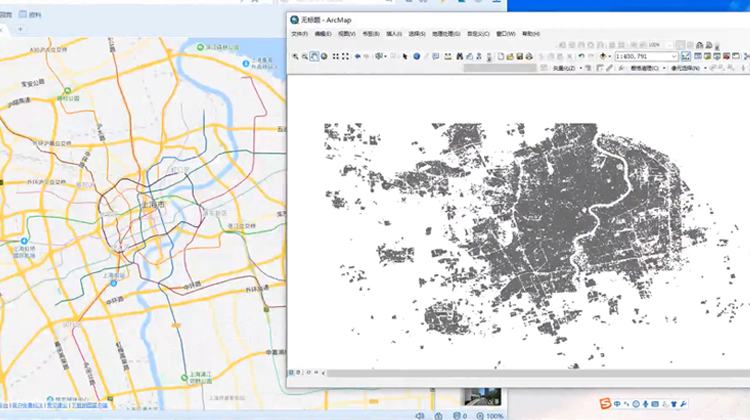Open the 地理处理(G) menu

click(x=447, y=33)
